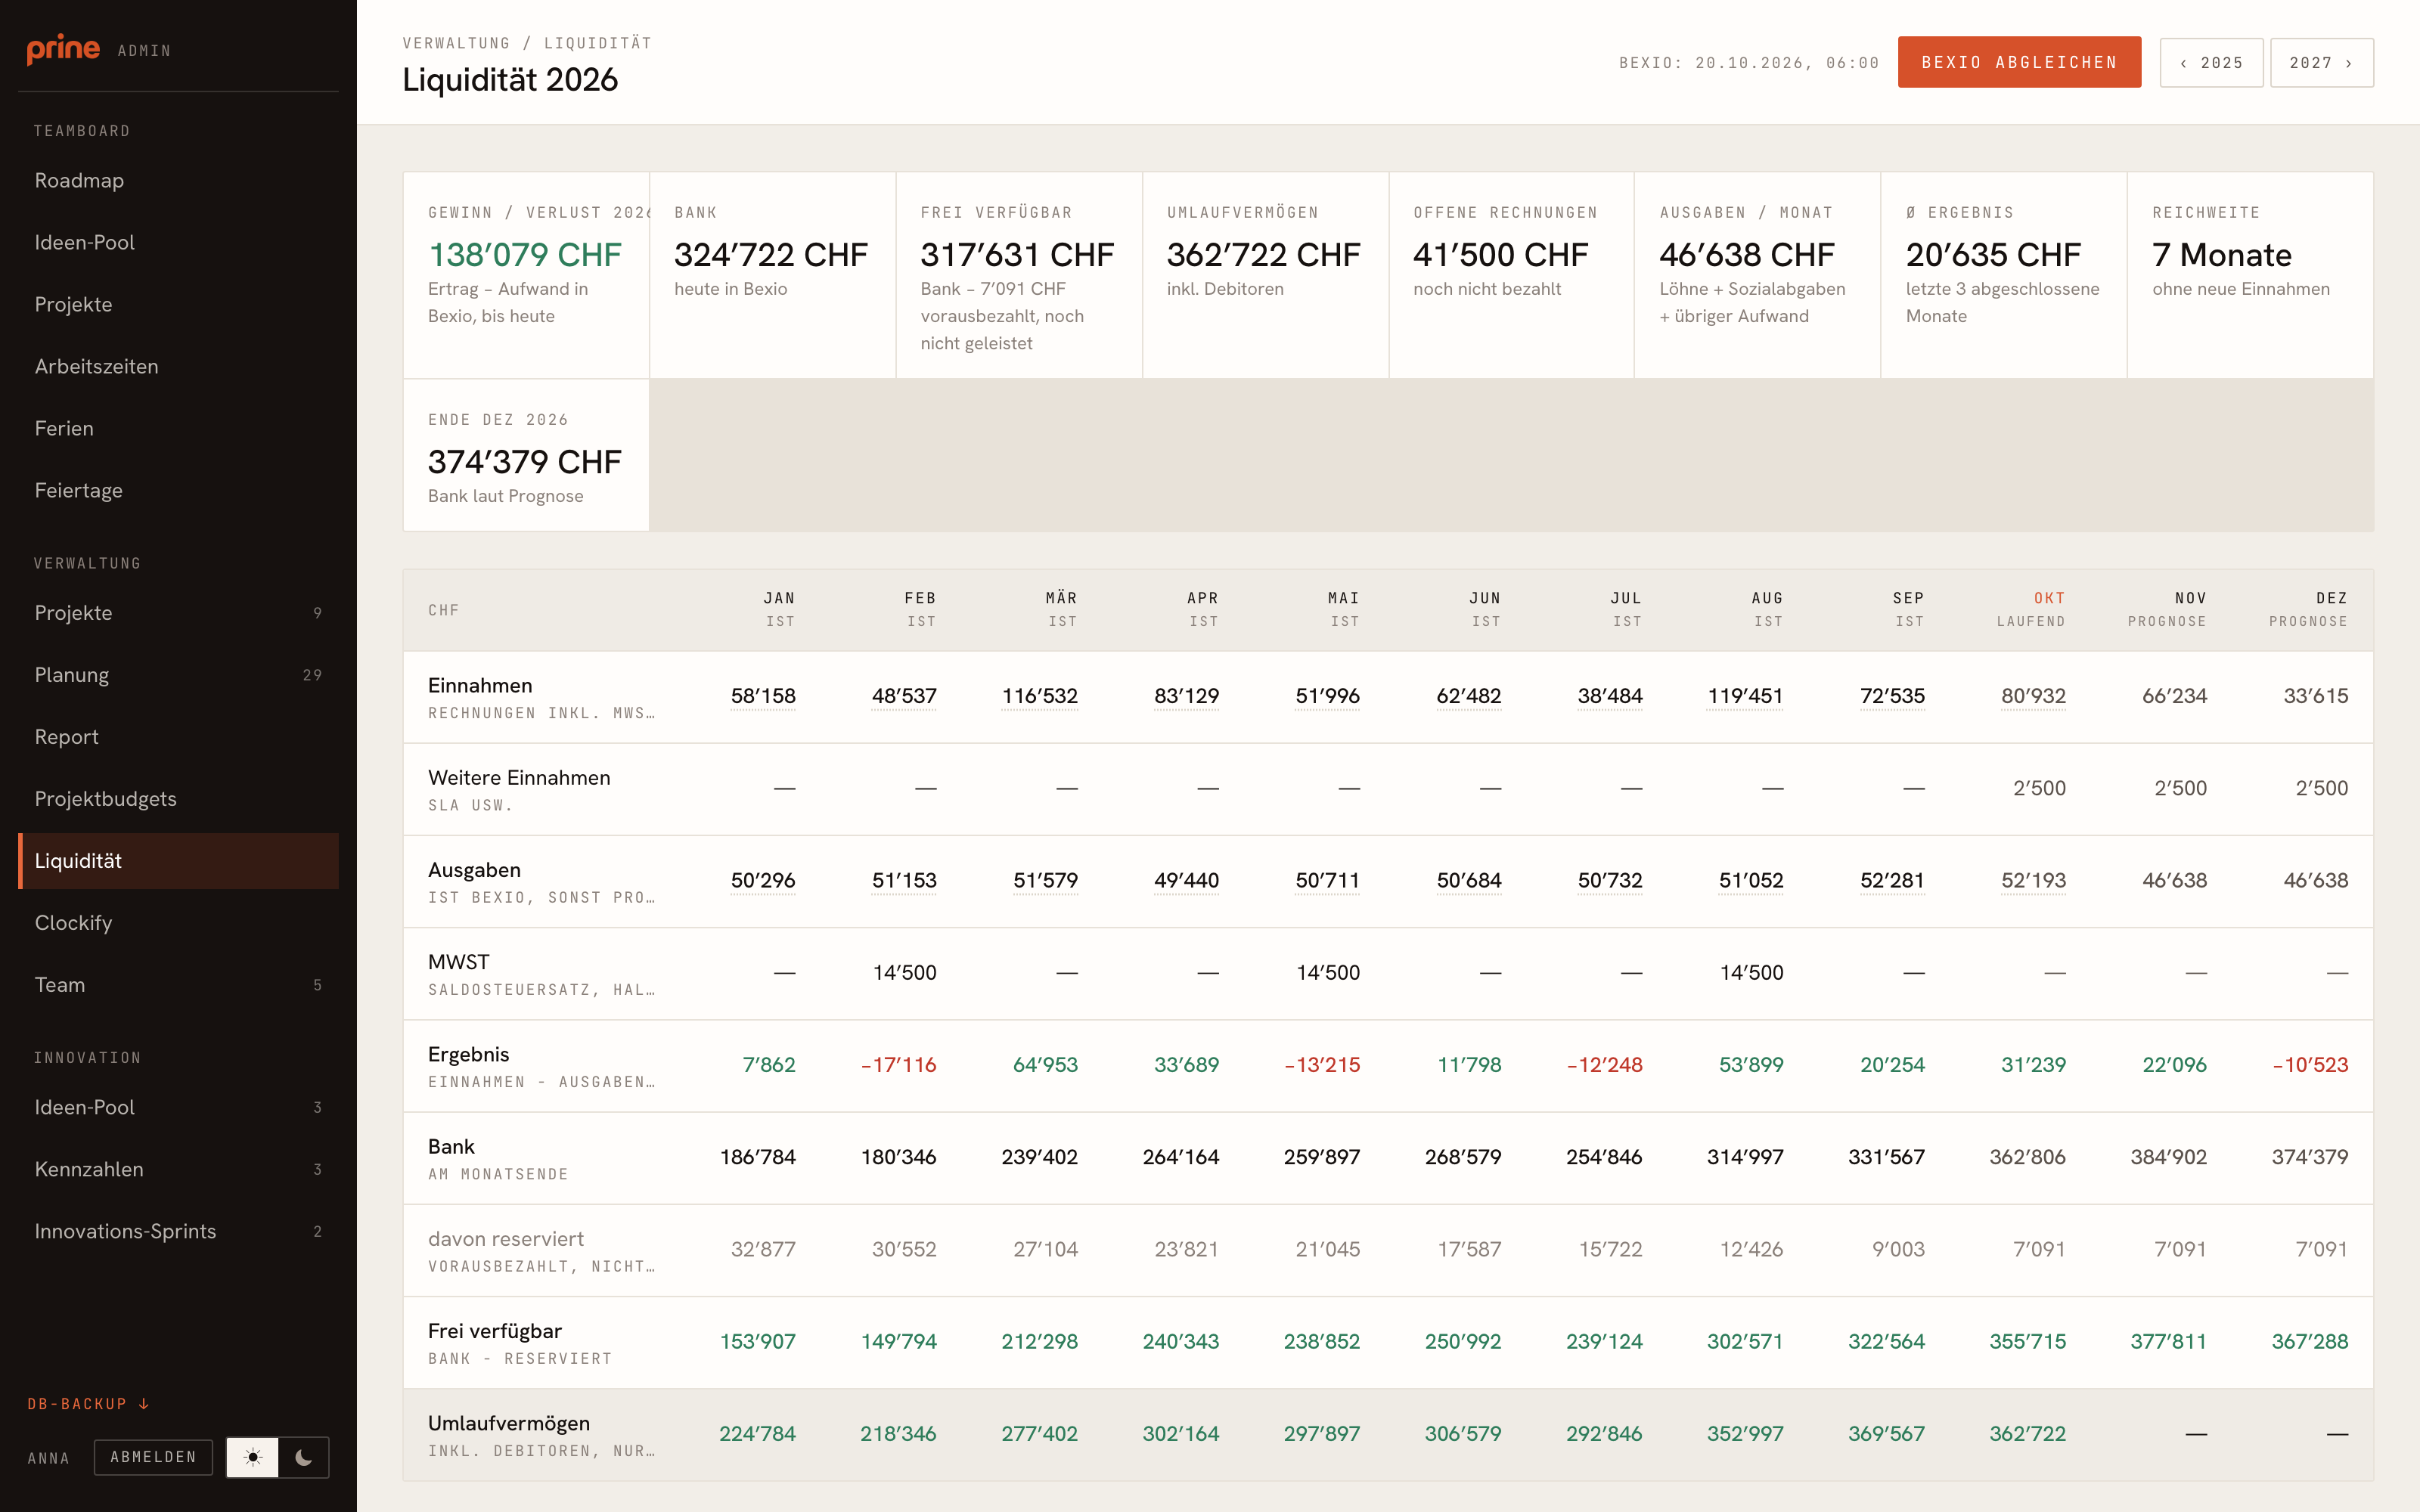Open Feiertage page
This screenshot has width=2420, height=1512.
178,490
